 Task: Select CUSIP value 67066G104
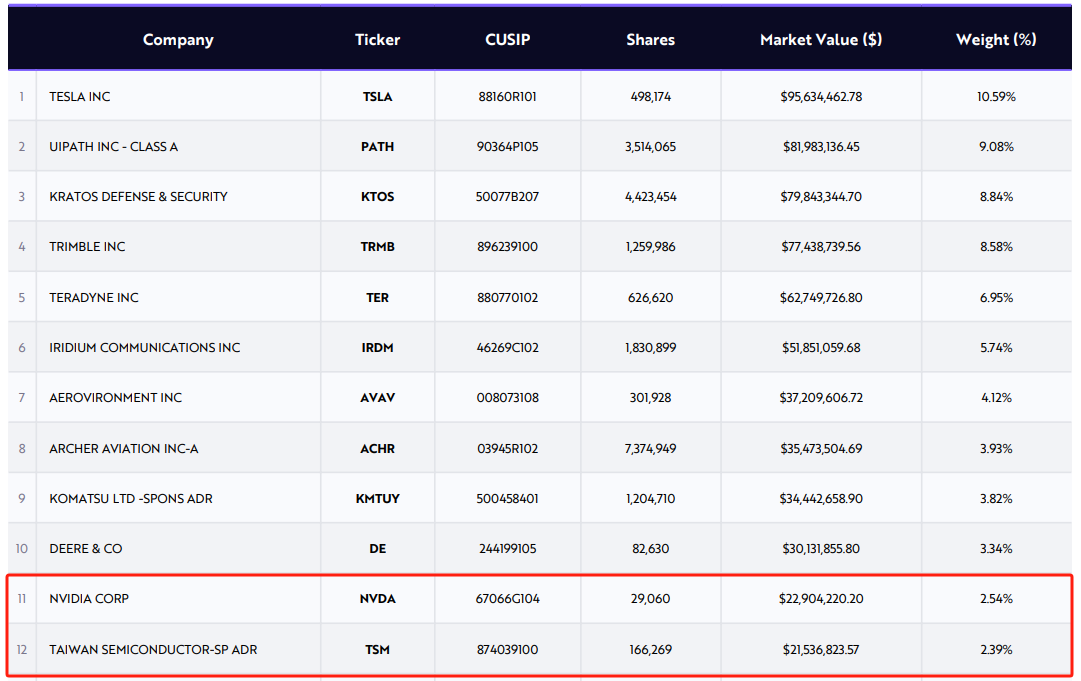[x=507, y=598]
